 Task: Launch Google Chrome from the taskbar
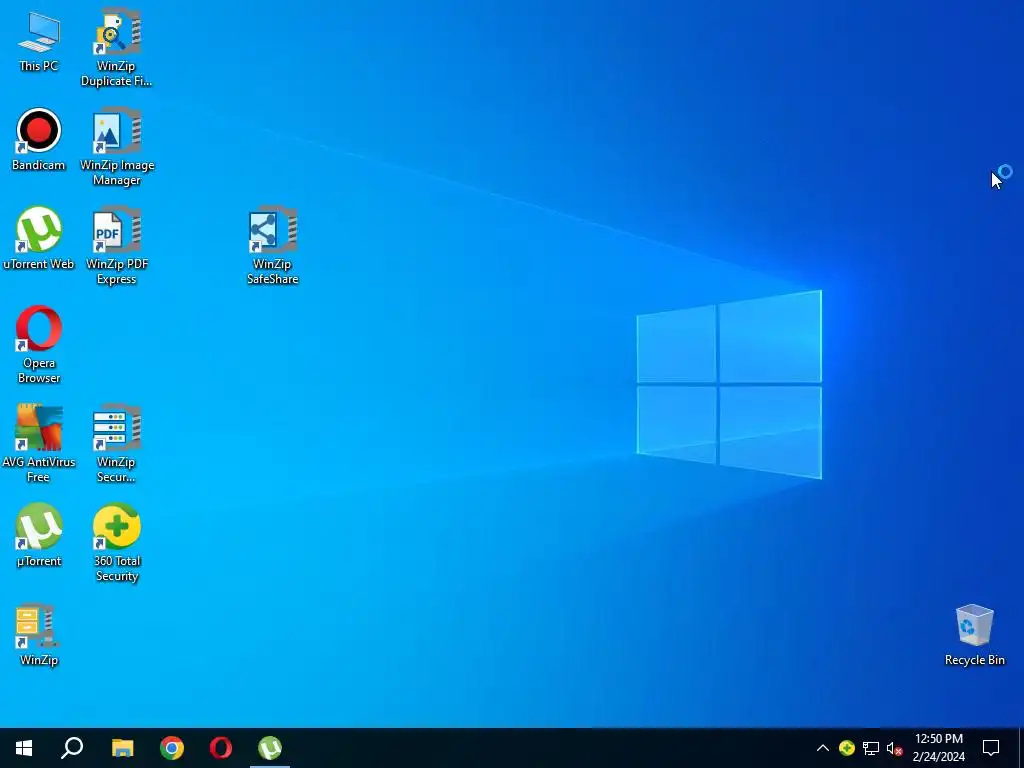pos(172,748)
